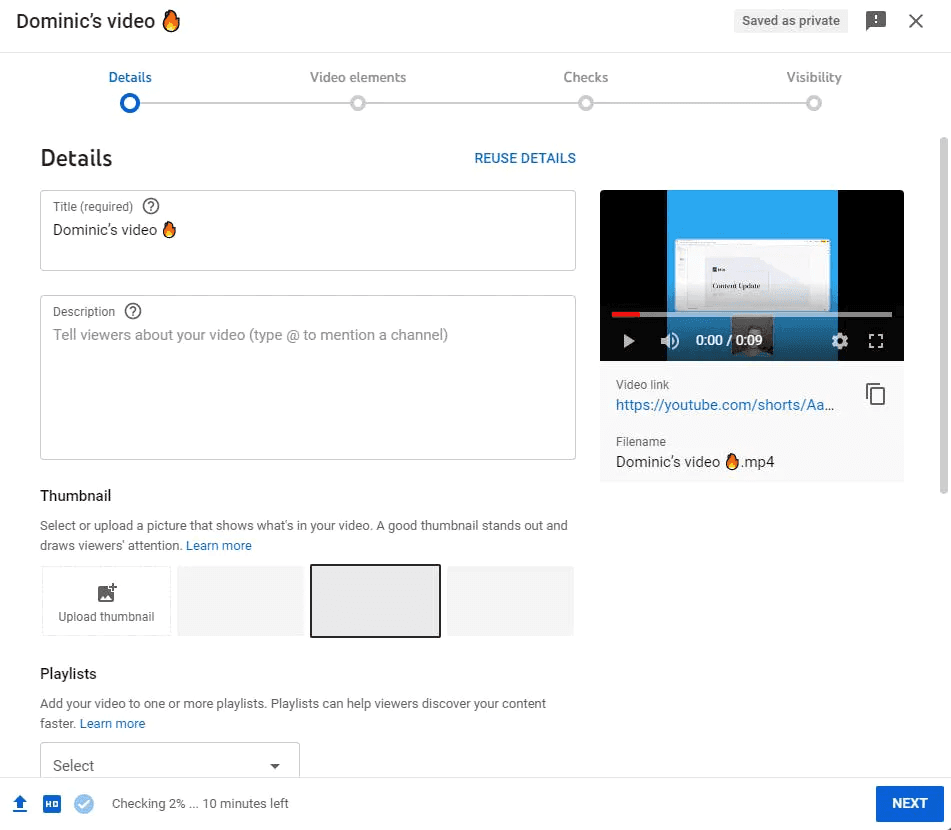This screenshot has height=830, width=951.
Task: Copy the video link
Action: point(875,394)
